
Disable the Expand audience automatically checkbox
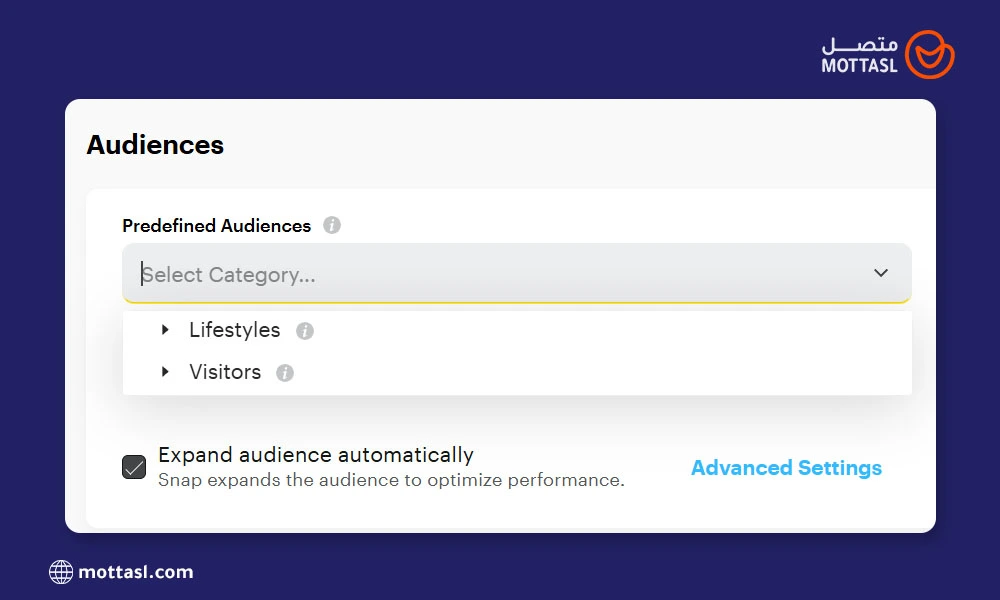(x=134, y=467)
